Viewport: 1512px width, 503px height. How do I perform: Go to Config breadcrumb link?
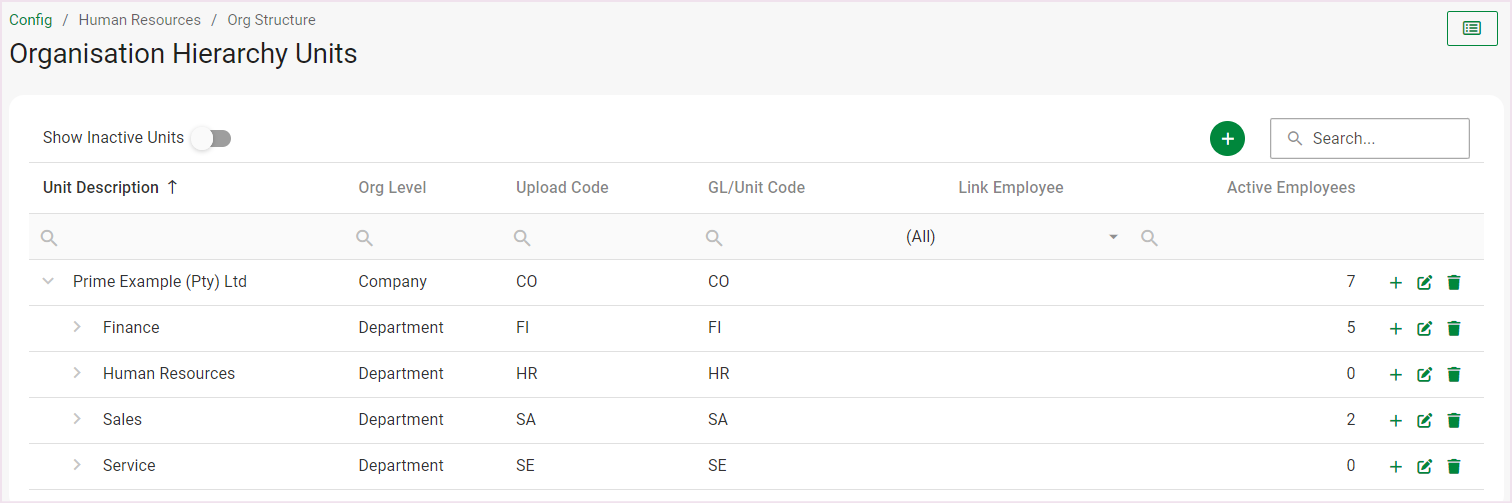[x=31, y=20]
